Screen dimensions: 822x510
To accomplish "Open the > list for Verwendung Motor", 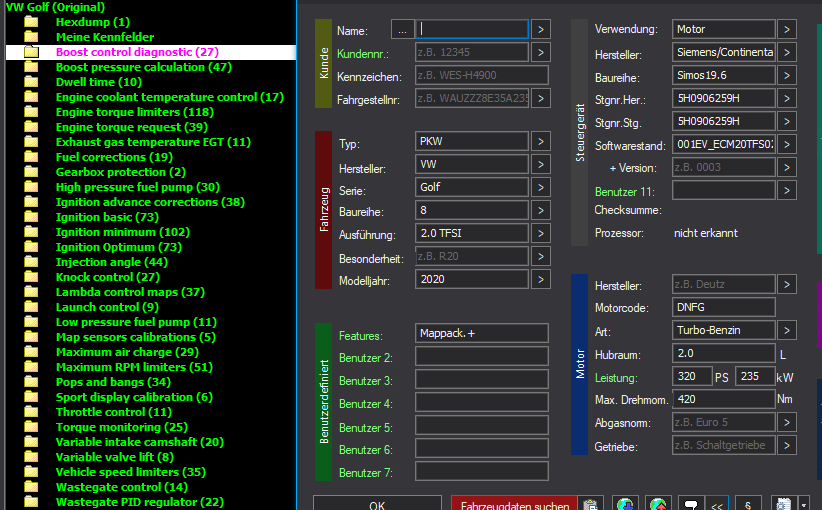I will click(x=787, y=29).
